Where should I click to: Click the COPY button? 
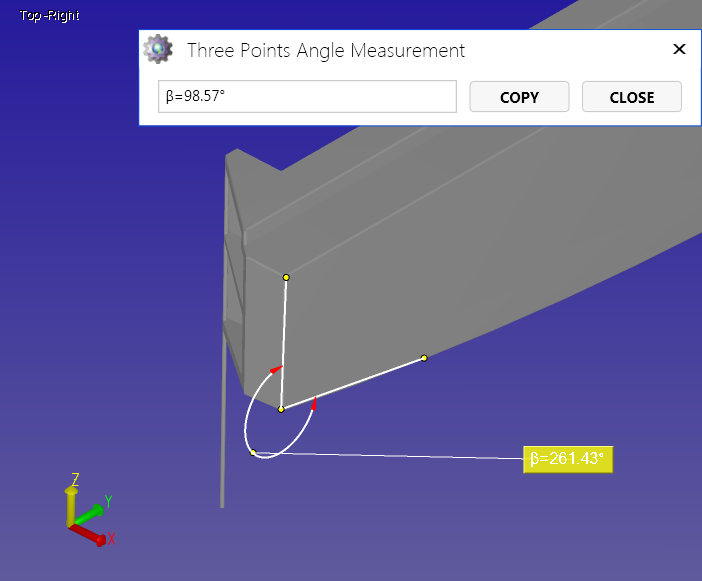[519, 97]
